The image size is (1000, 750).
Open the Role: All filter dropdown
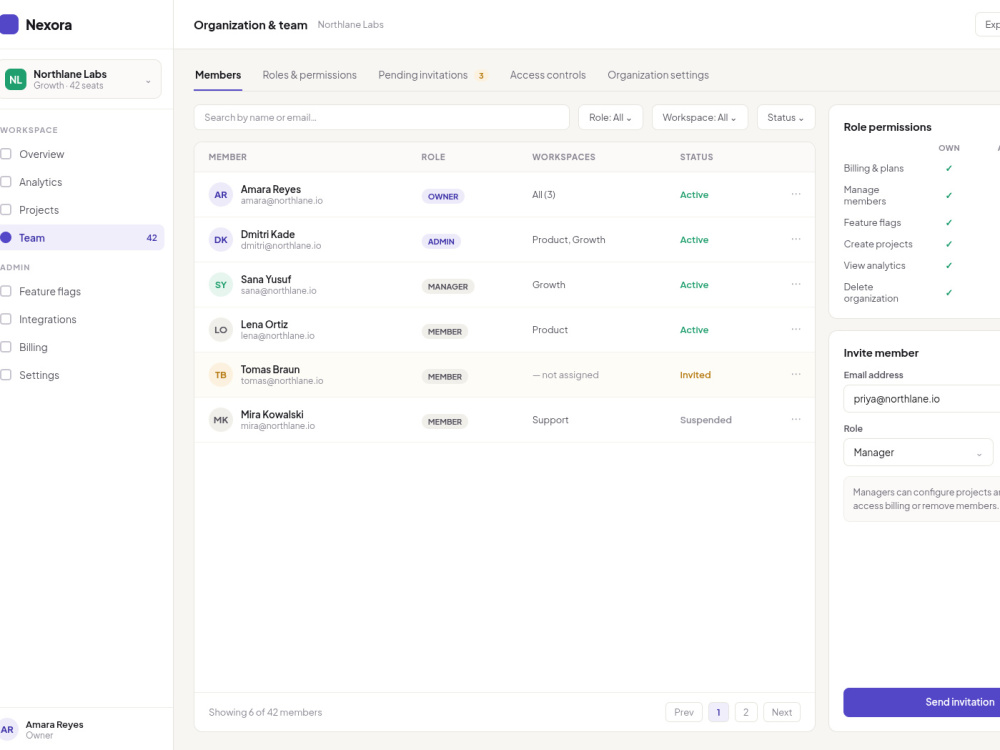pyautogui.click(x=610, y=118)
